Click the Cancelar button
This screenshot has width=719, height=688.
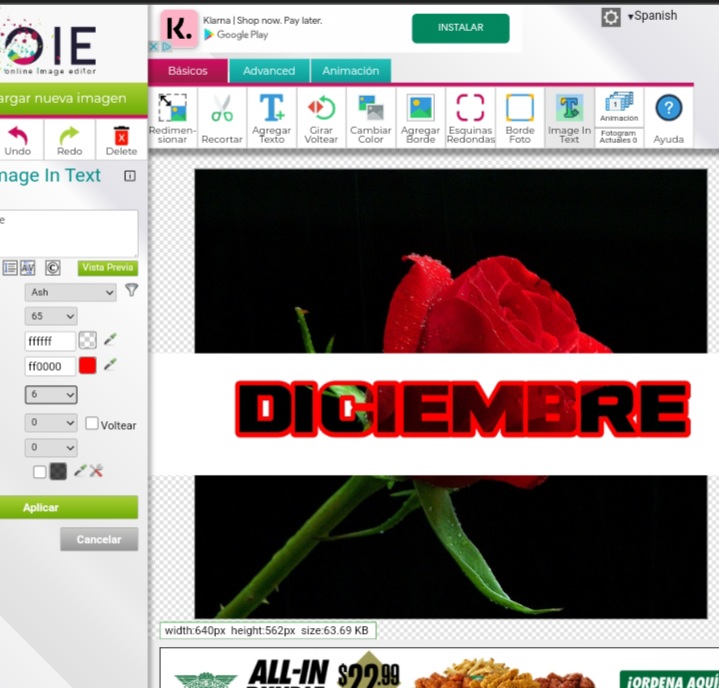[98, 540]
